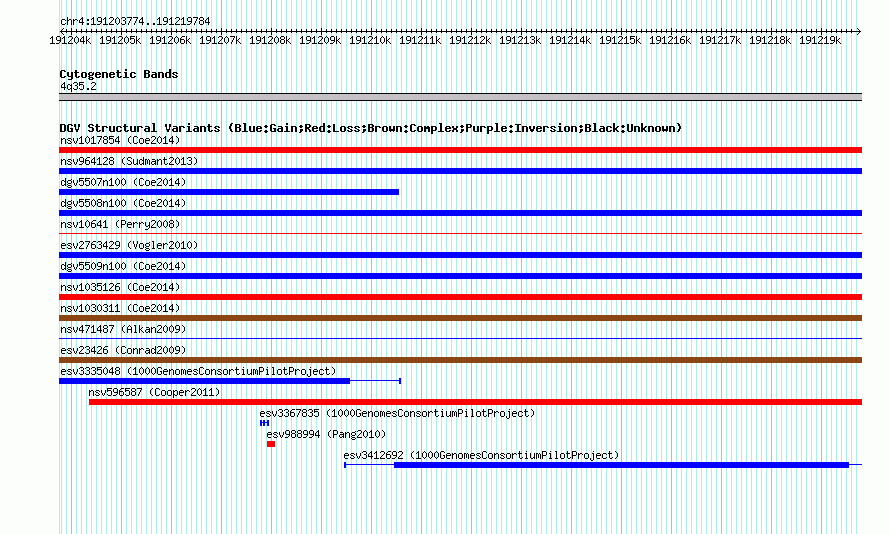The width and height of the screenshot is (890, 534).
Task: Click the red nsv1035126 variant bar
Action: pos(460,297)
